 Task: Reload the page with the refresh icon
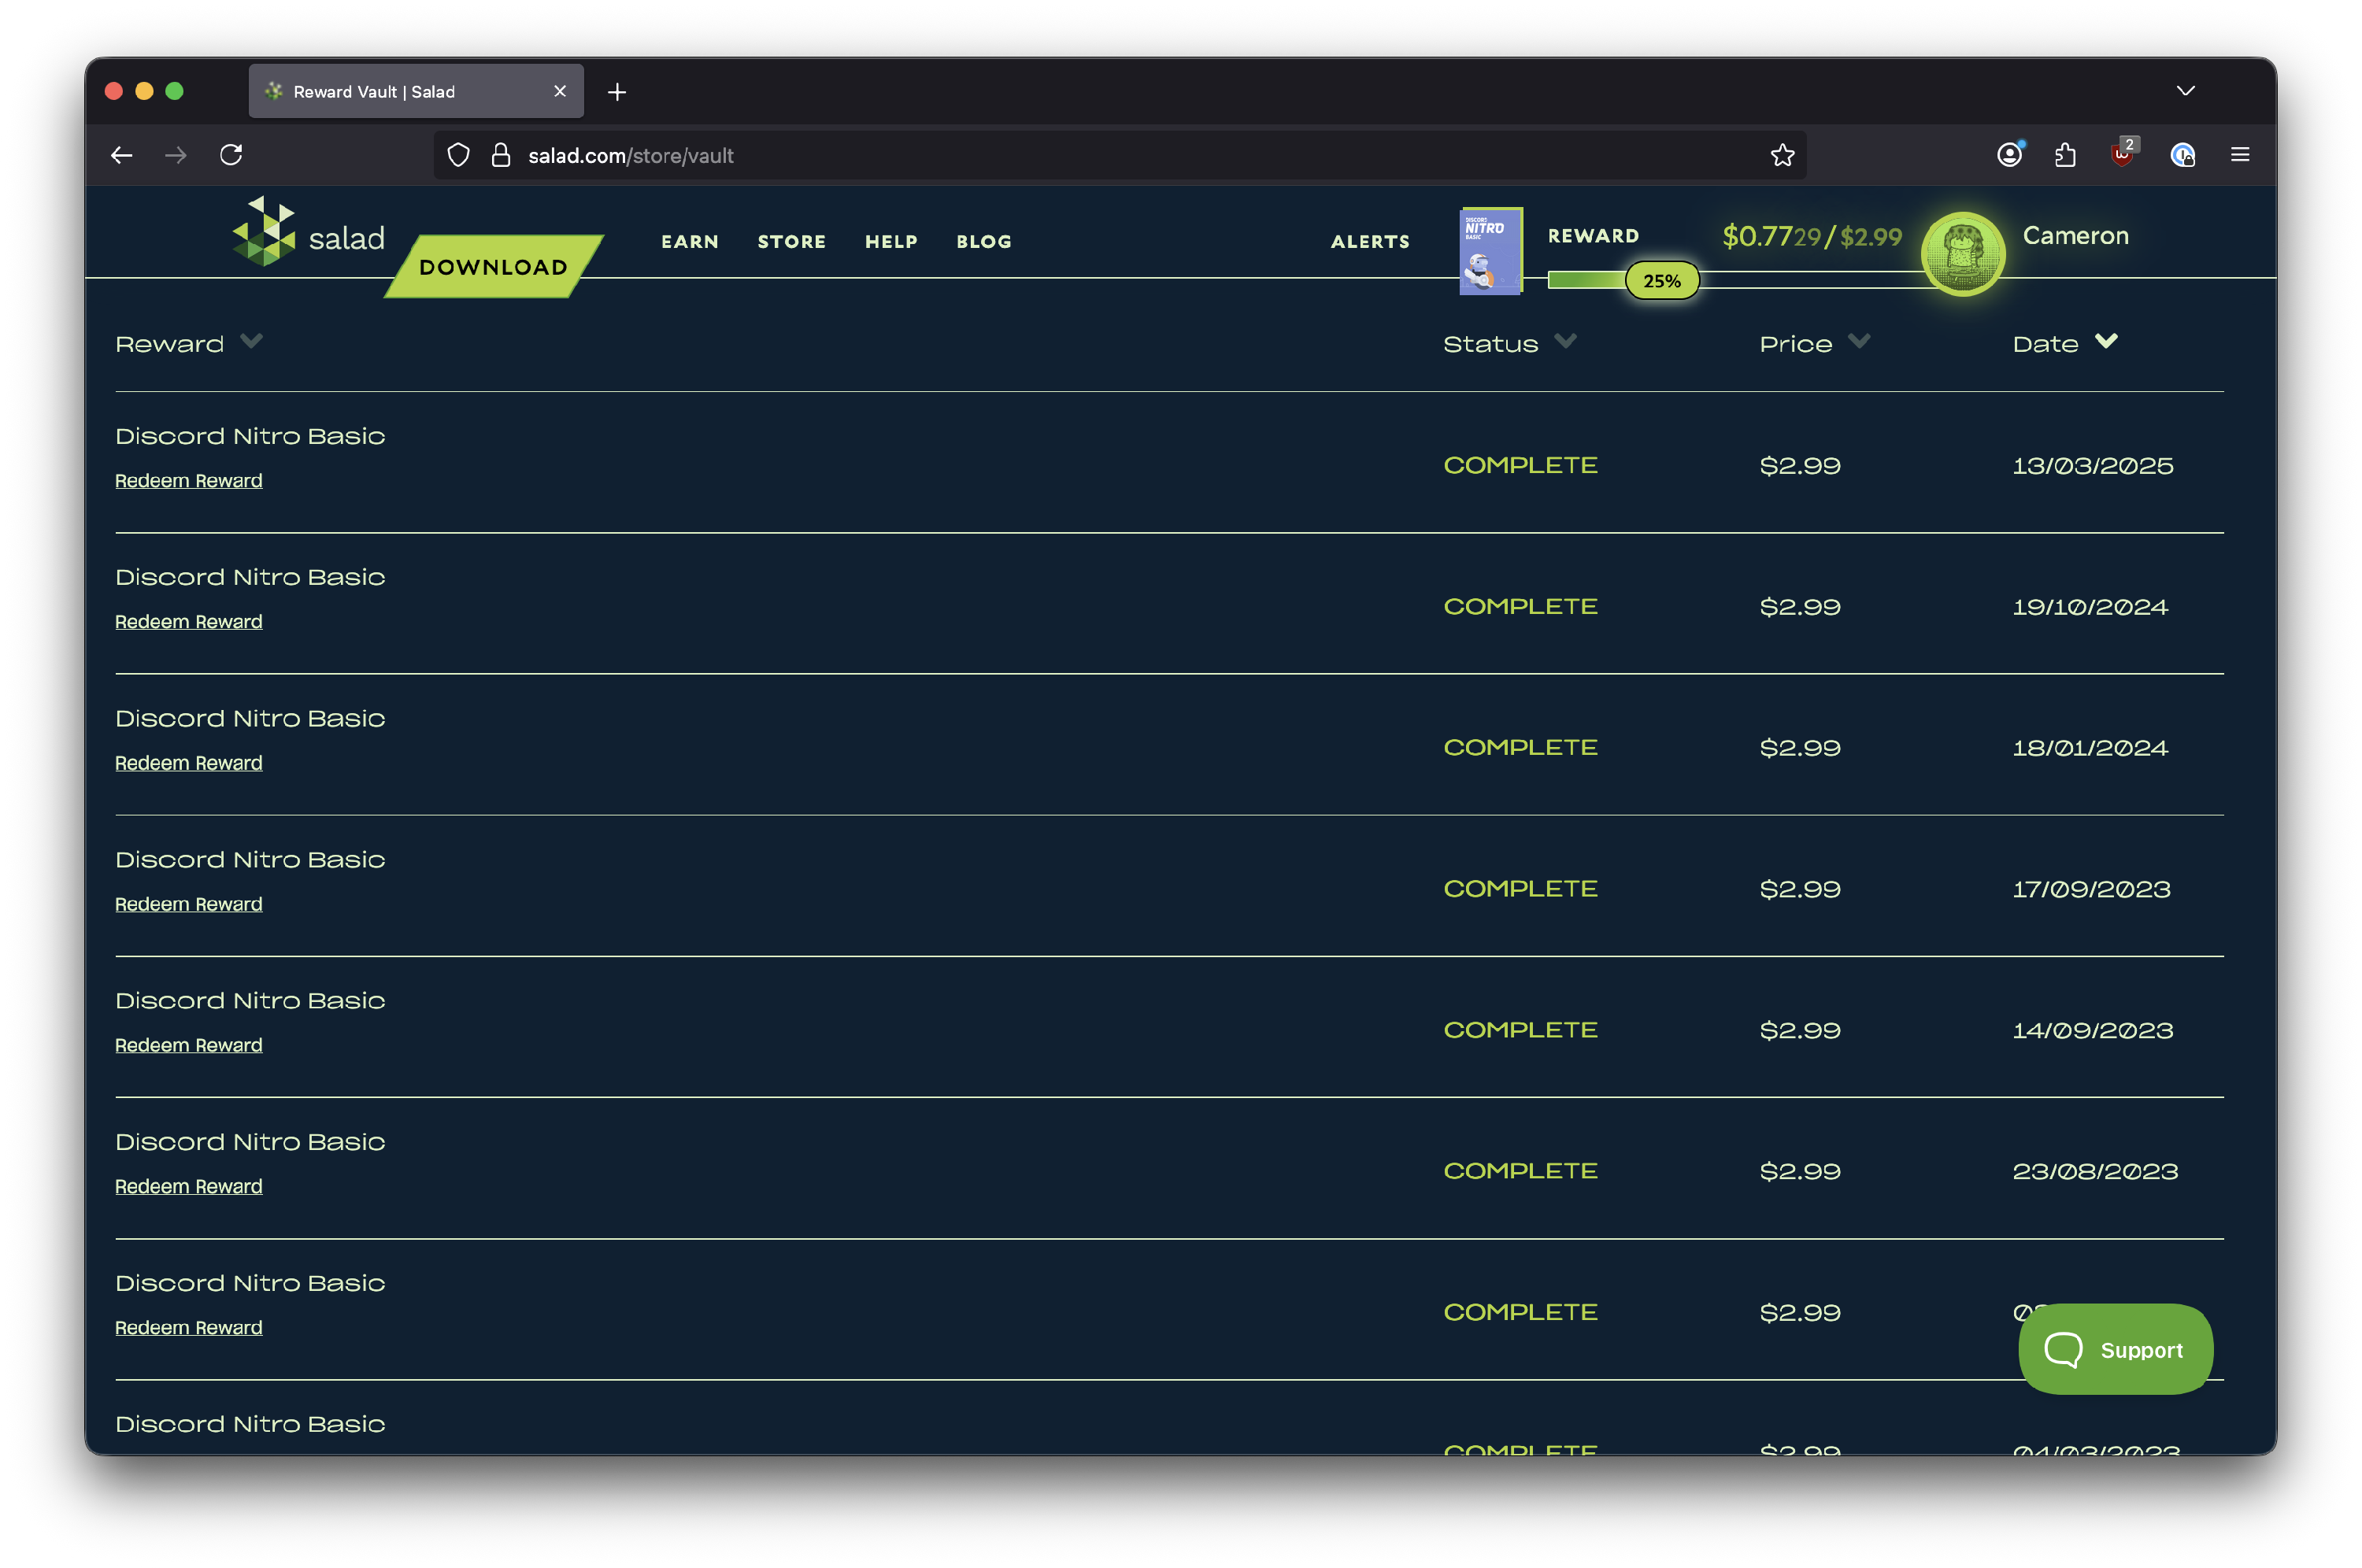[x=231, y=155]
